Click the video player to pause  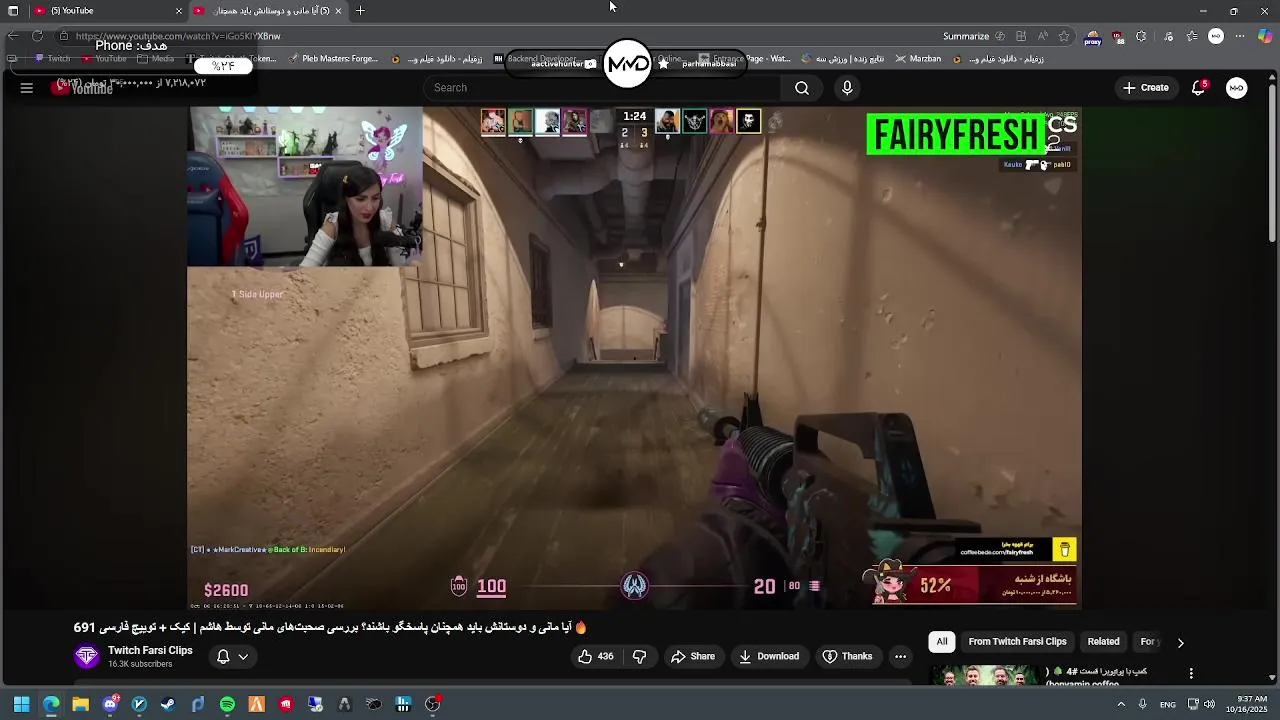634,358
